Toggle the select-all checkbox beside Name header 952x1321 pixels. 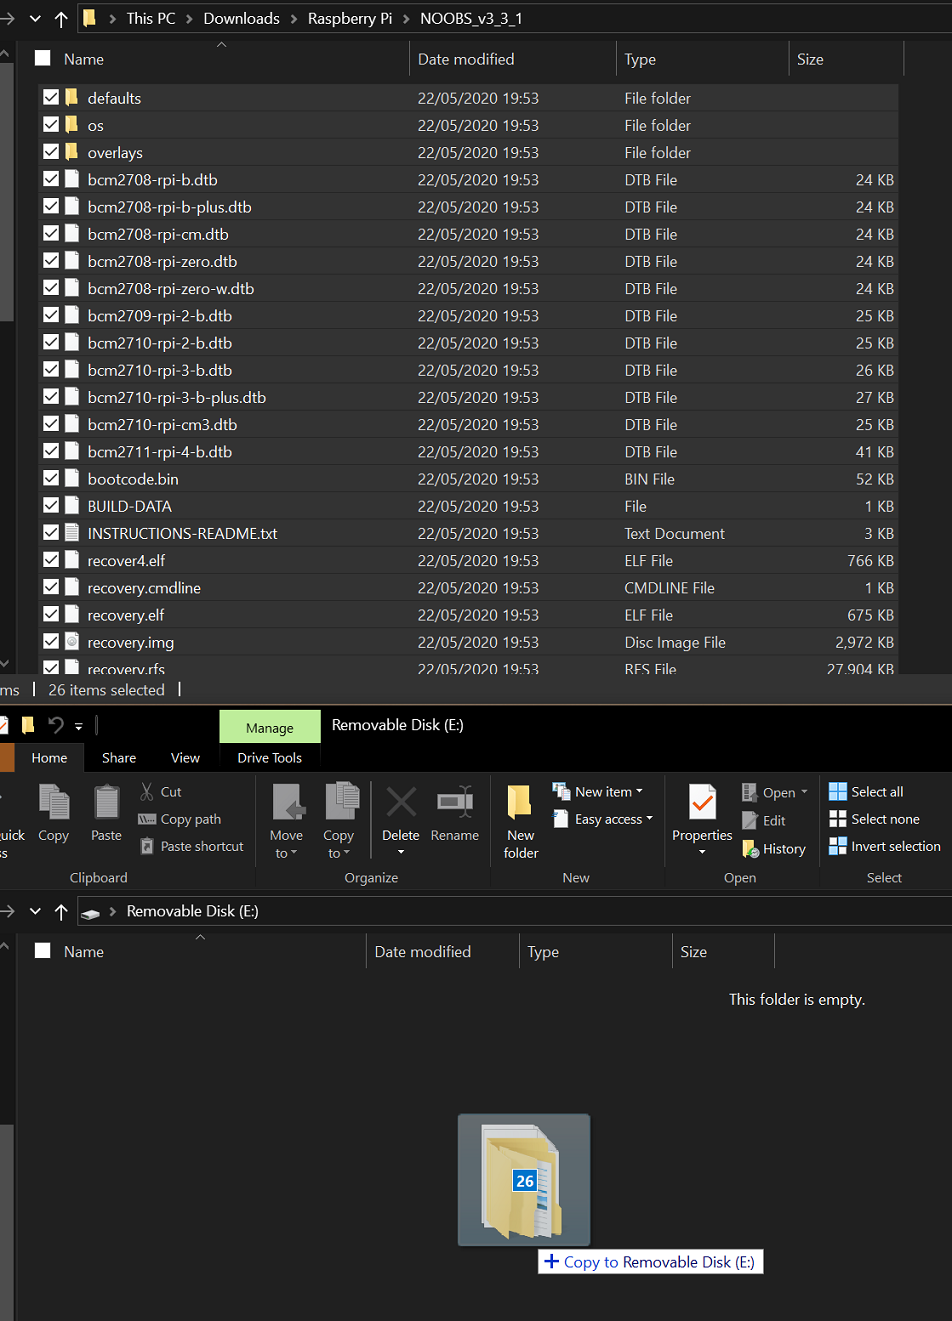(43, 59)
